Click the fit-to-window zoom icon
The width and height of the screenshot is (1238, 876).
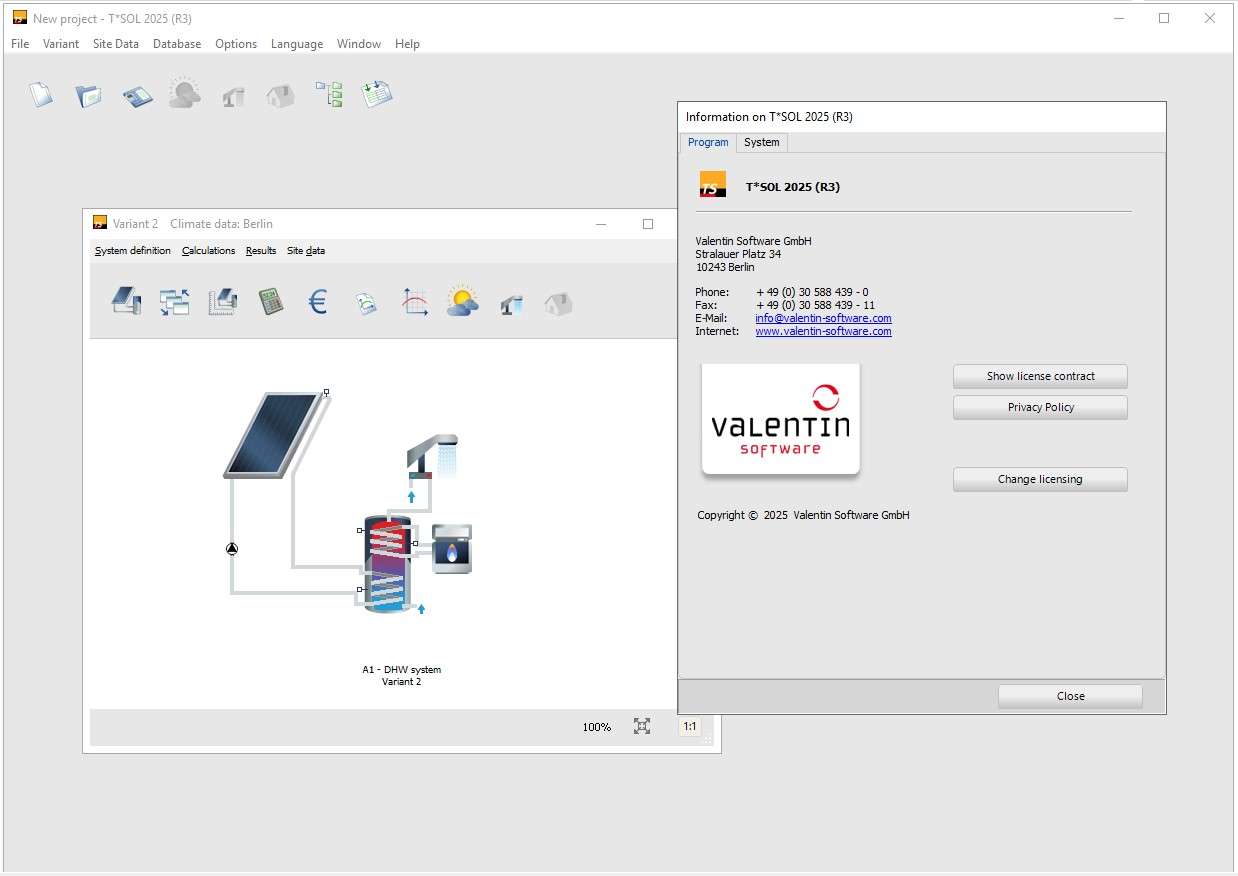coord(642,726)
